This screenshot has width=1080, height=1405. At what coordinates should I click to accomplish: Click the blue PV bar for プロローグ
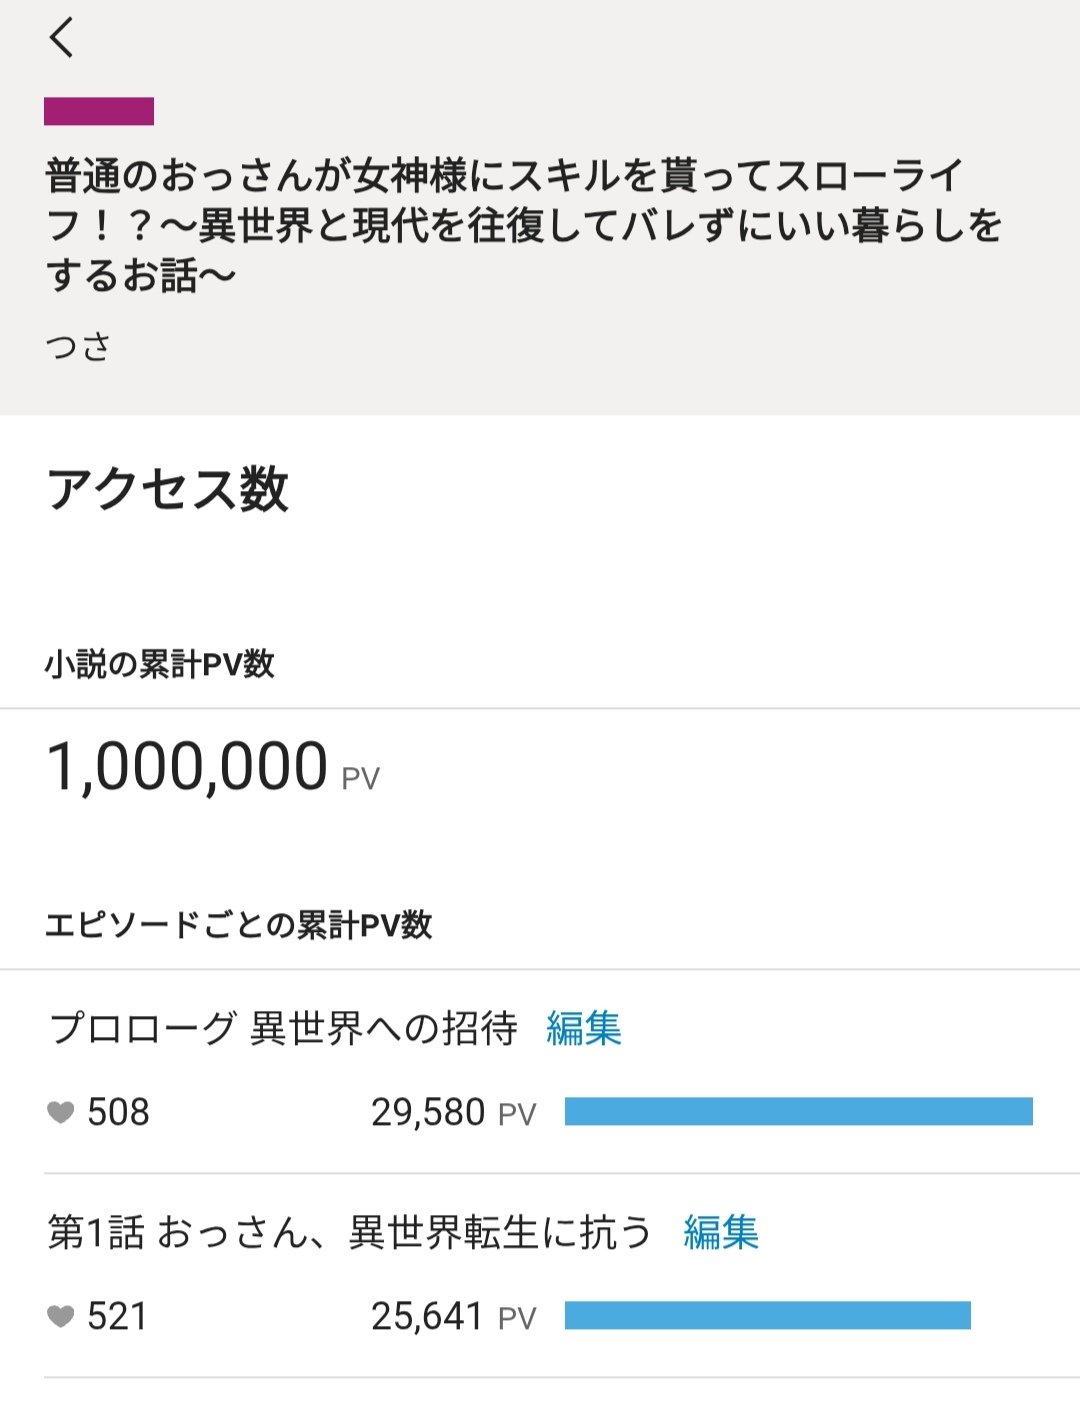coord(798,1111)
